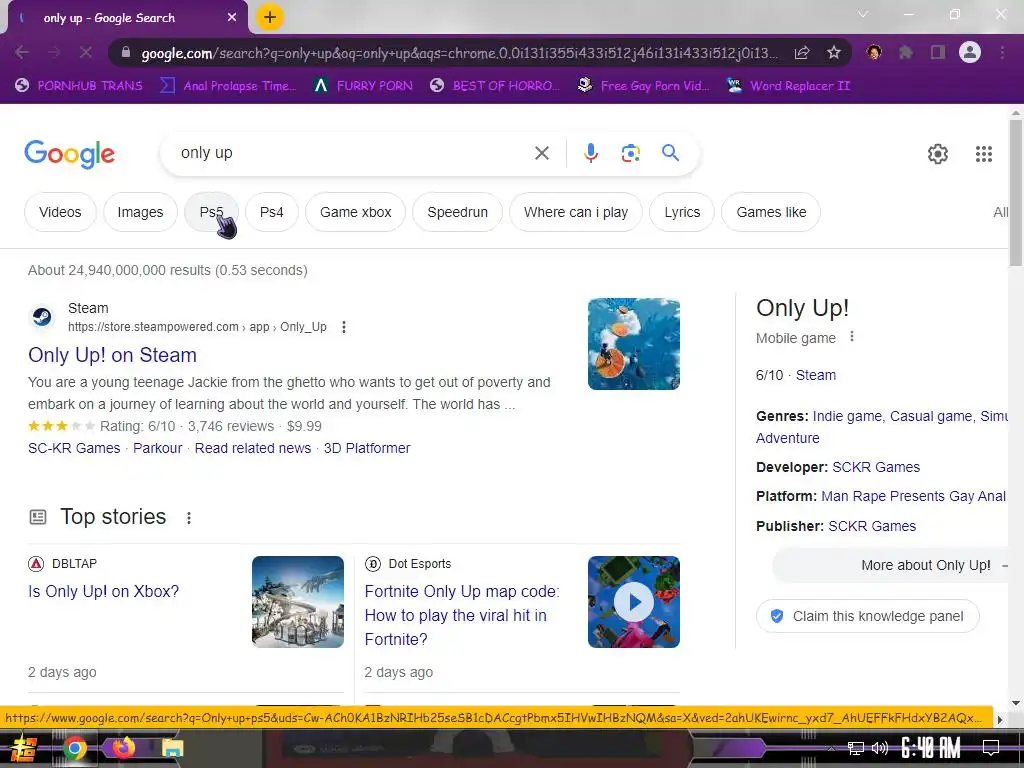Select the Ps4 search chip
Image resolution: width=1024 pixels, height=768 pixels.
click(x=272, y=212)
